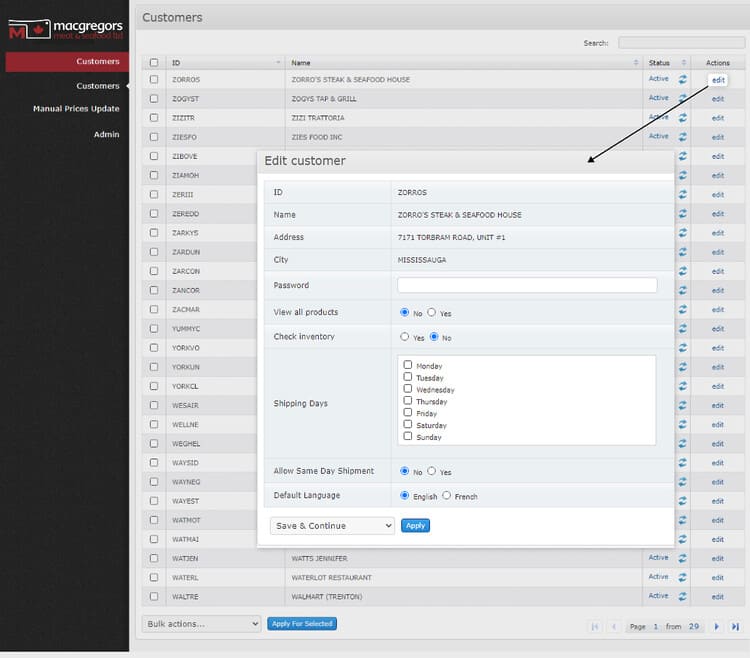Click the refresh icon in the ZACMAR row

click(683, 309)
